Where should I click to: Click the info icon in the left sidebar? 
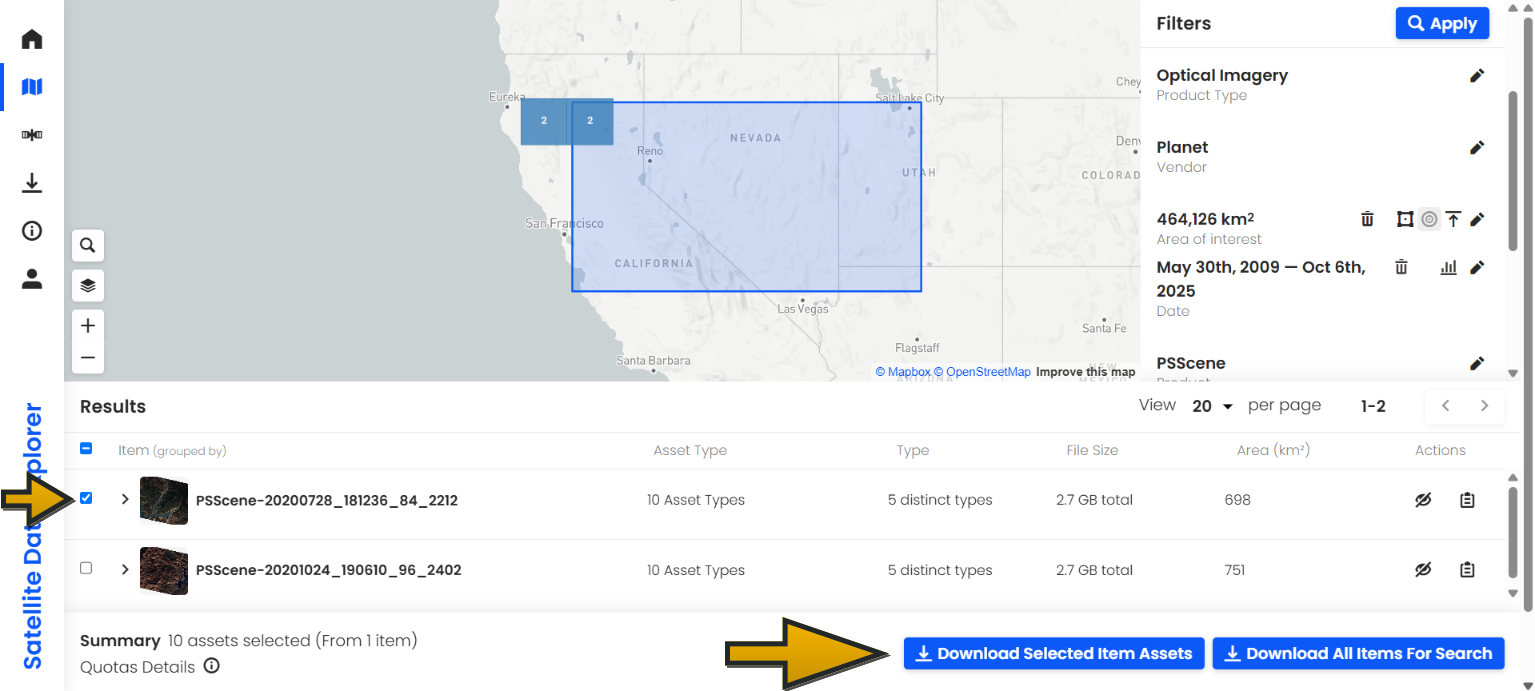point(31,231)
